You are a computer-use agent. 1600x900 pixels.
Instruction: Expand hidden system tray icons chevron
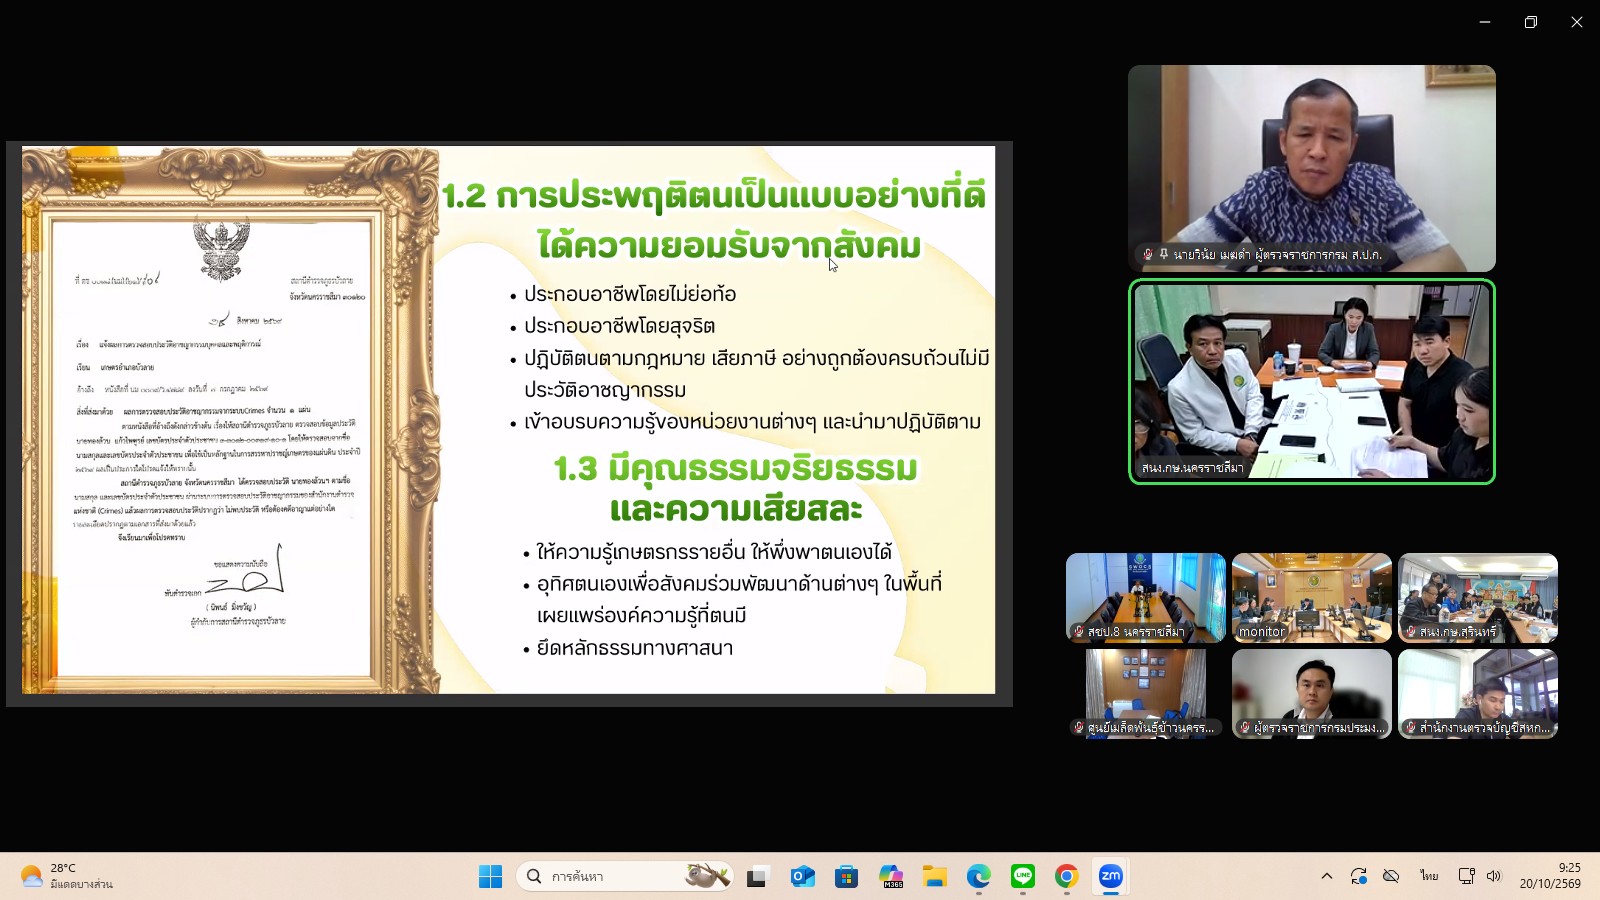(x=1327, y=877)
